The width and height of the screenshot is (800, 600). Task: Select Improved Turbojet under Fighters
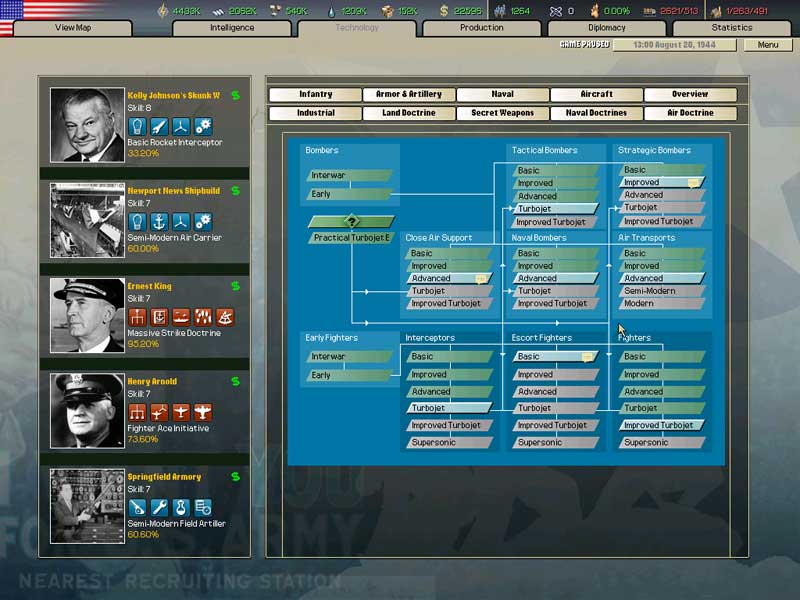click(662, 425)
